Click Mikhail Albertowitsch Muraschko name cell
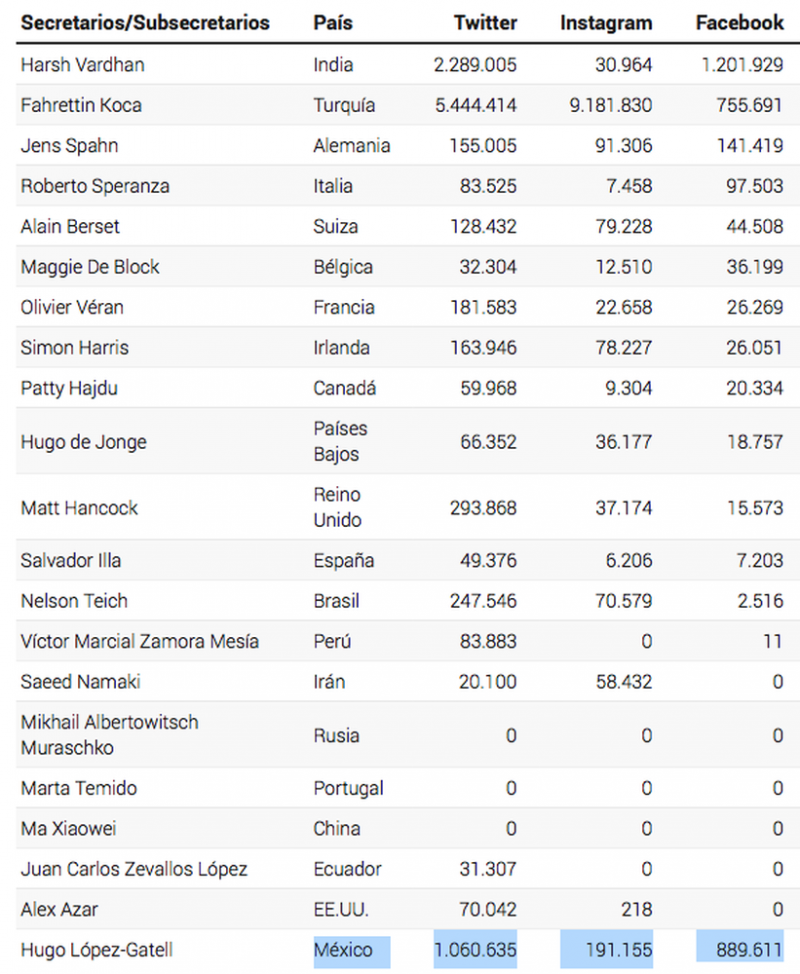This screenshot has height=974, width=800. pyautogui.click(x=110, y=735)
